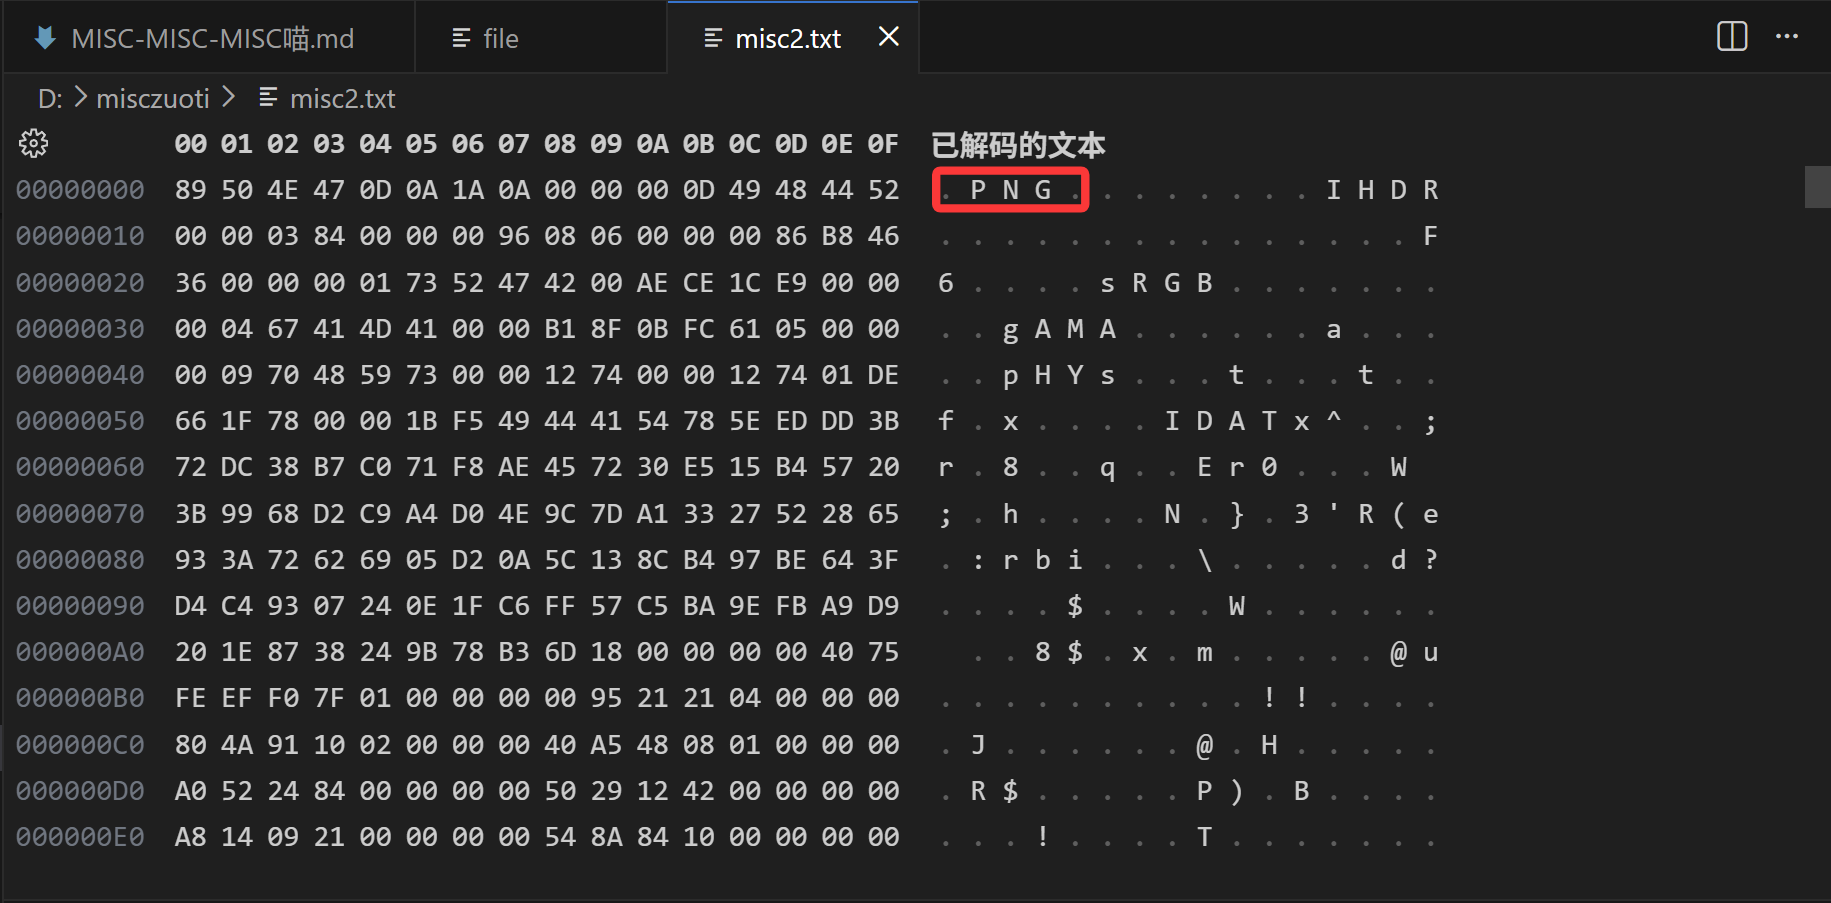
Task: Select the D: drive breadcrumb
Action: click(50, 98)
